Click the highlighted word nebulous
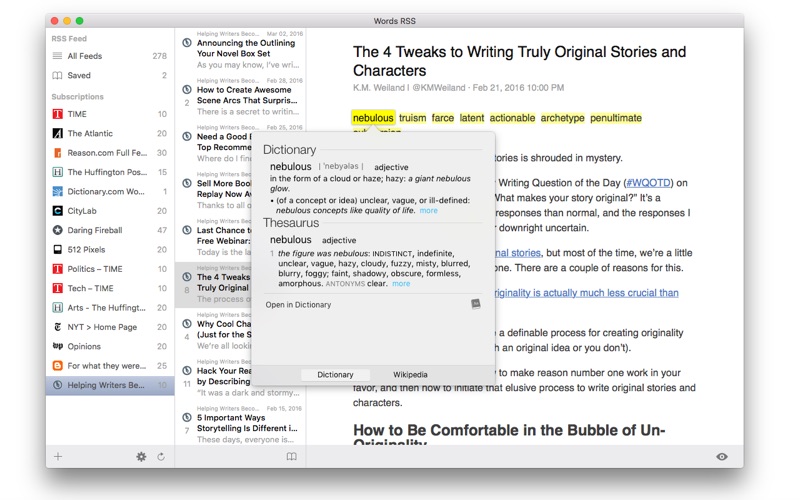Viewport: 800px width, 500px height. tap(373, 118)
